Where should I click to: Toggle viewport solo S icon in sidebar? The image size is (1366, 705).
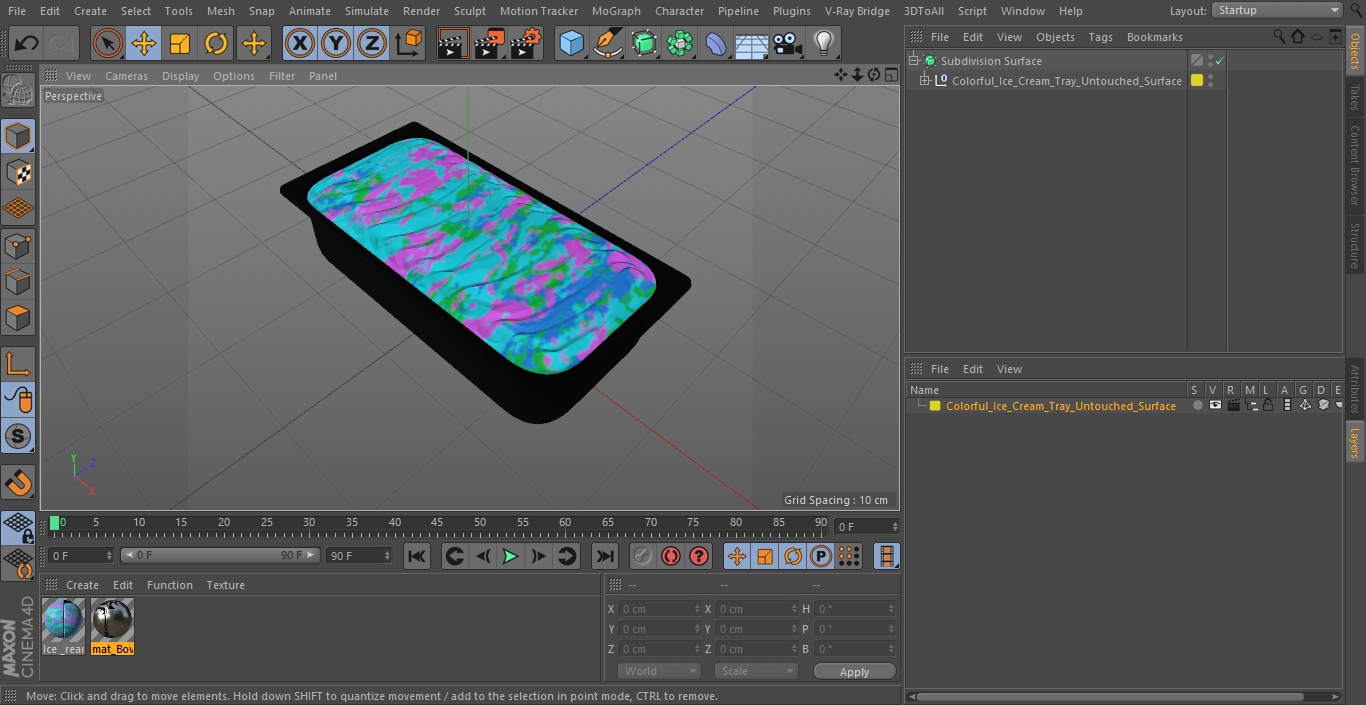coord(18,436)
